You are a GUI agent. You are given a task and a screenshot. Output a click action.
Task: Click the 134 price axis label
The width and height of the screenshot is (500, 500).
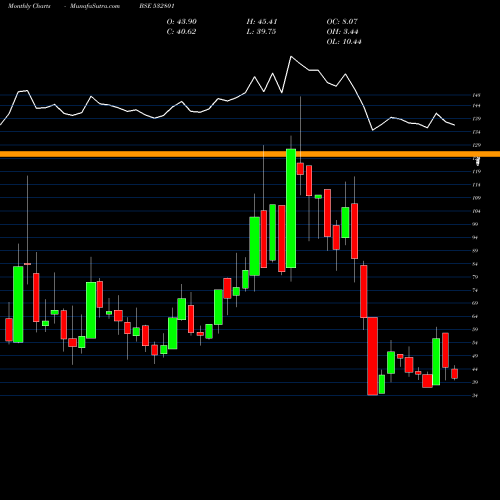coord(476,132)
